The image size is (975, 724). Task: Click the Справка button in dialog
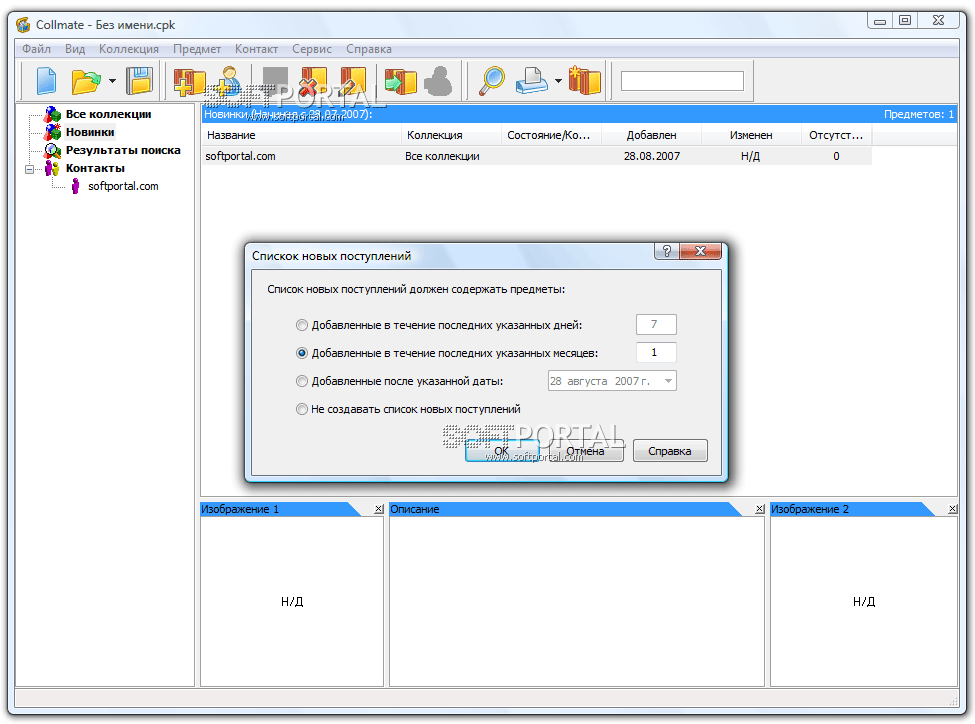[670, 451]
